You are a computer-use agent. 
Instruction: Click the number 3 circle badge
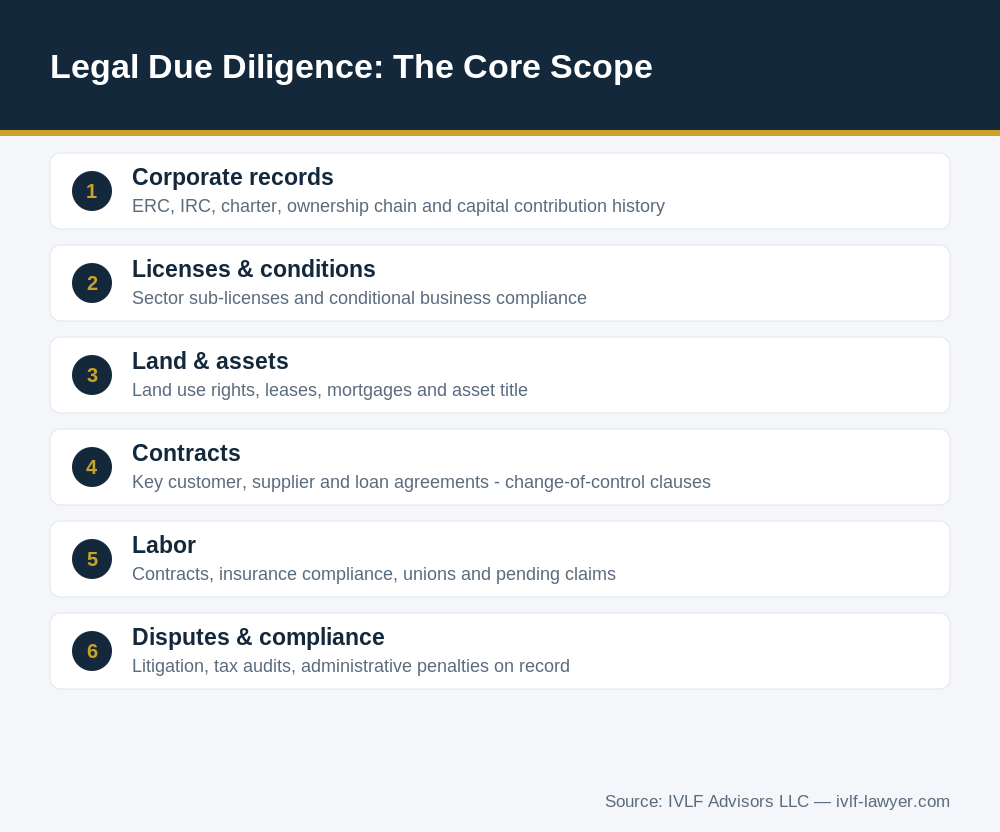(x=92, y=375)
